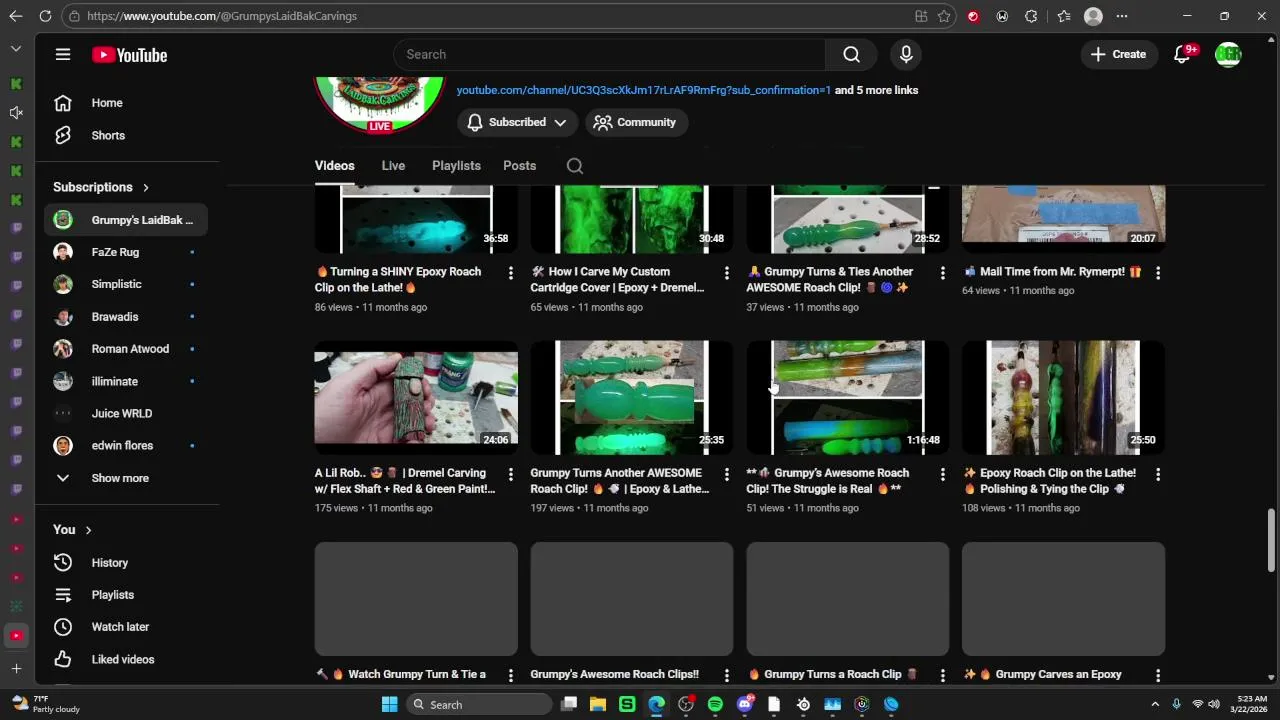
Task: Open Watch later list
Action: tap(126, 627)
